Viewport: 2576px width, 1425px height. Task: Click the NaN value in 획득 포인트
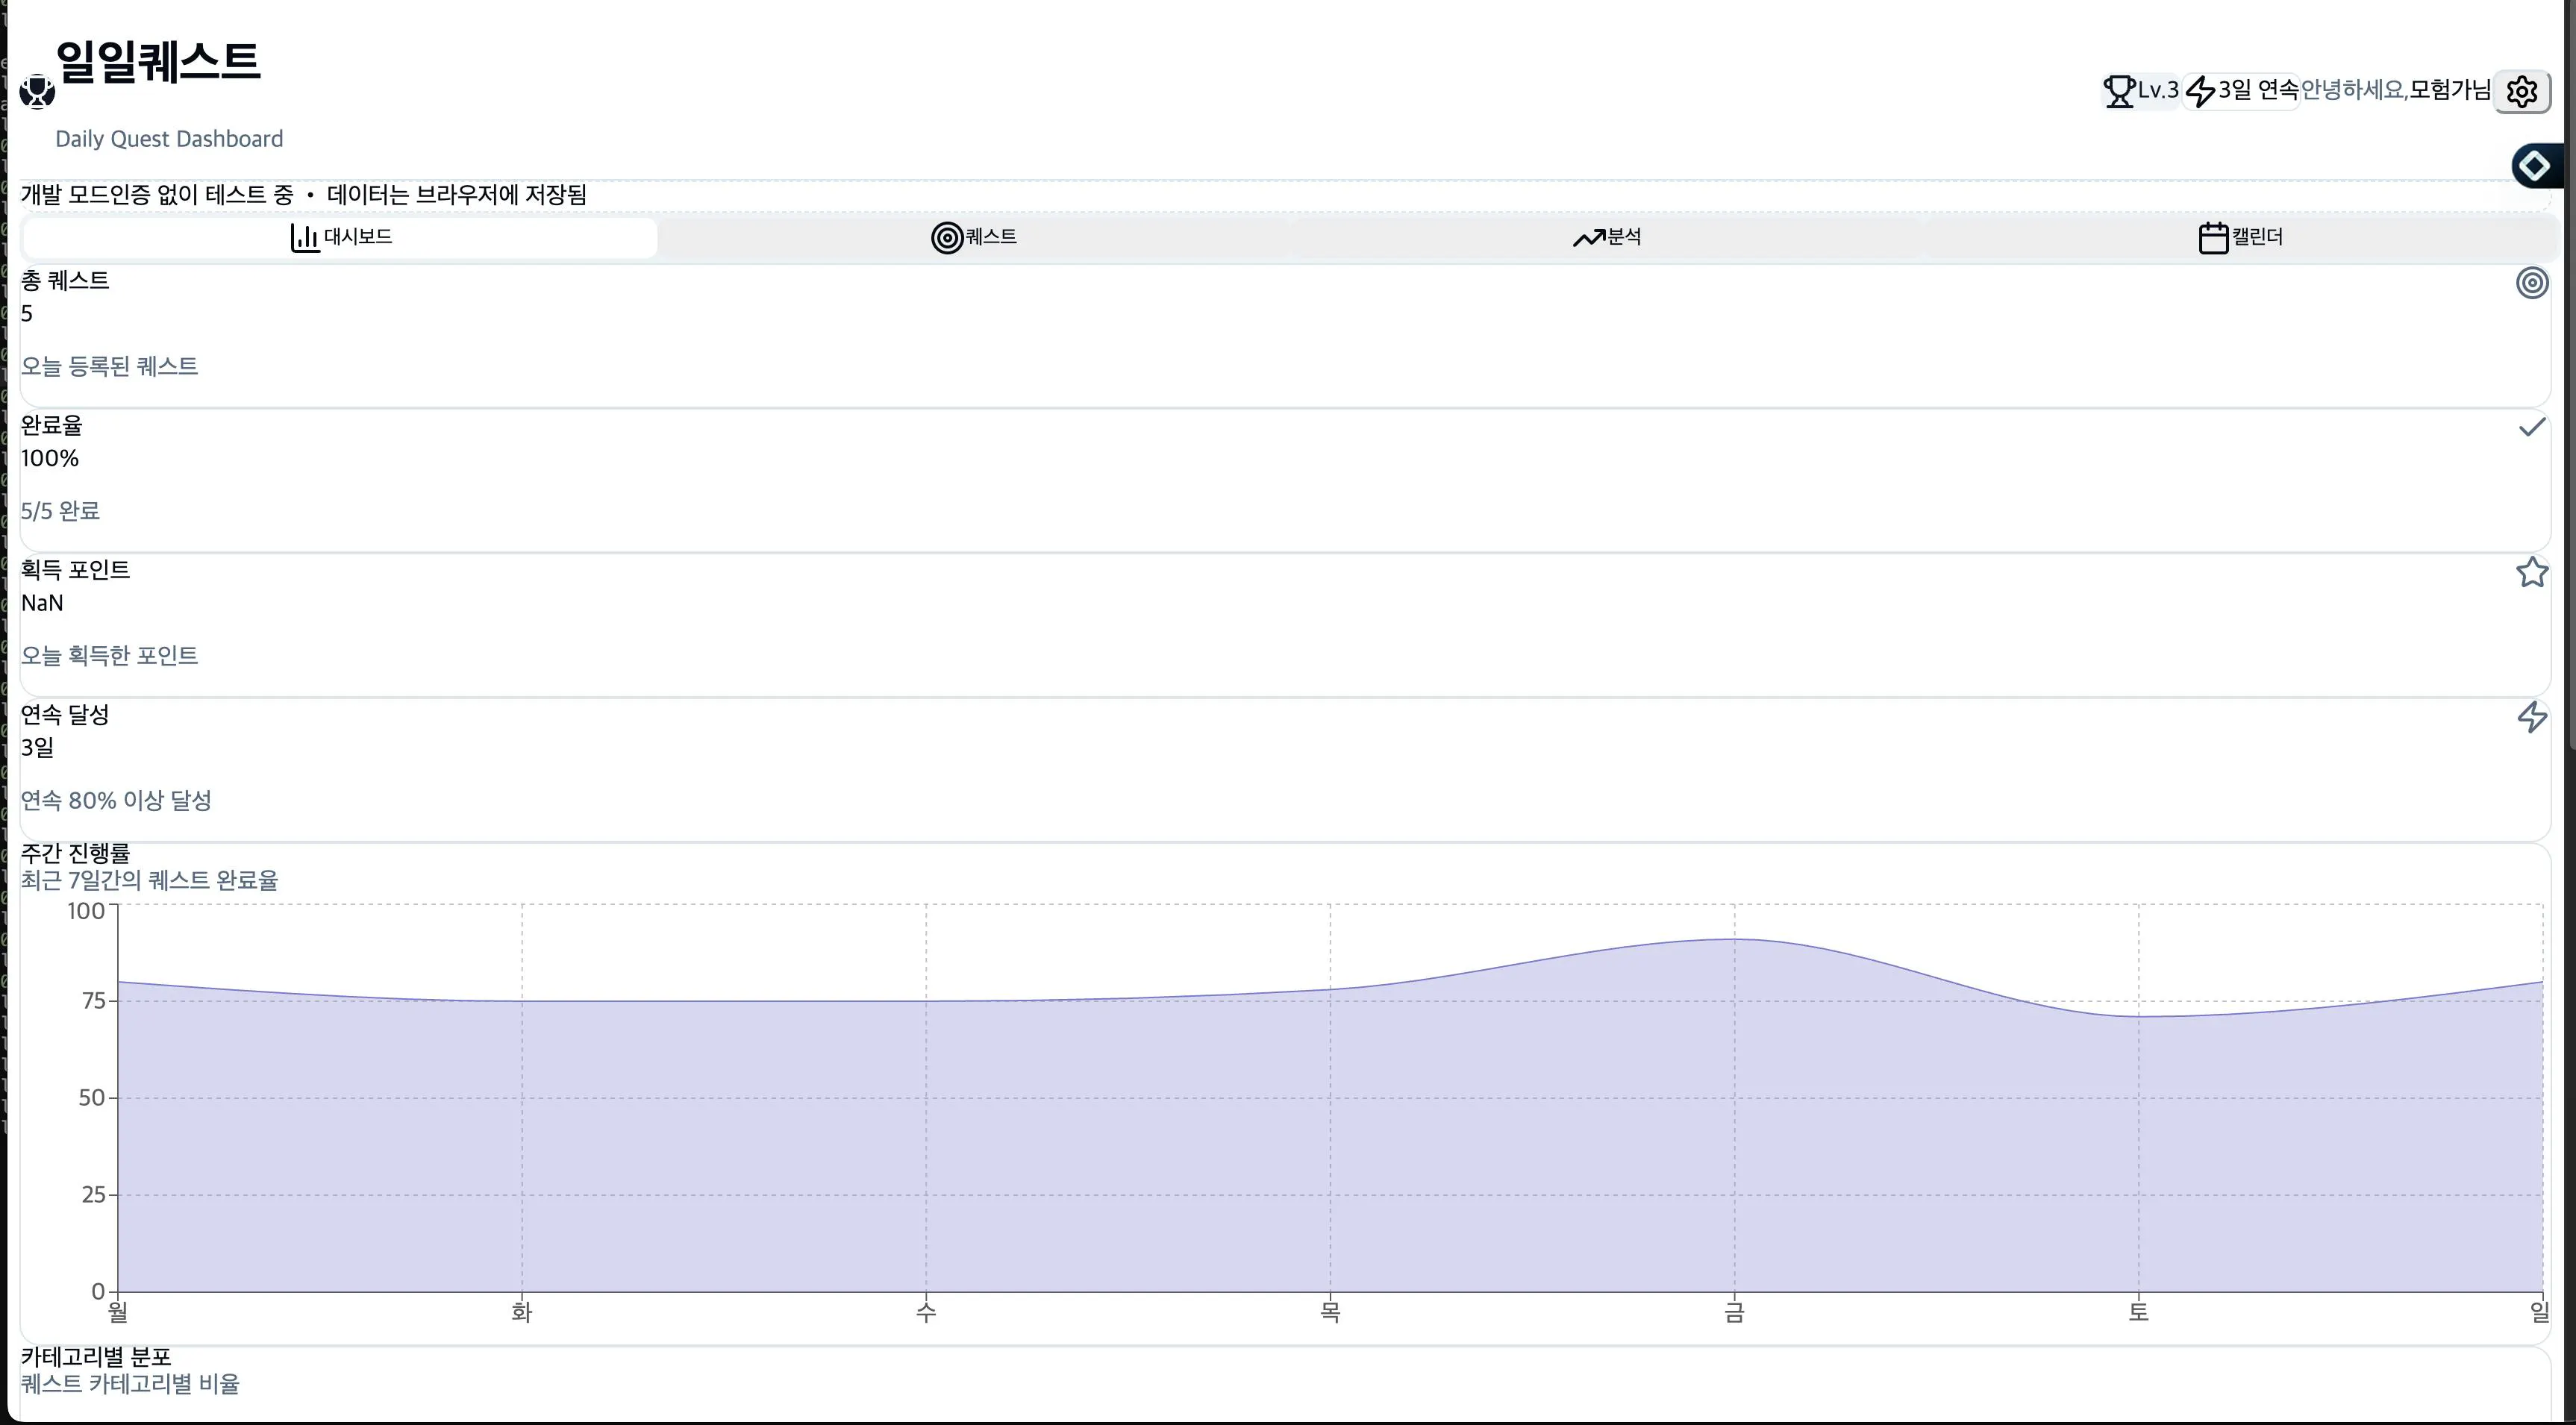42,603
